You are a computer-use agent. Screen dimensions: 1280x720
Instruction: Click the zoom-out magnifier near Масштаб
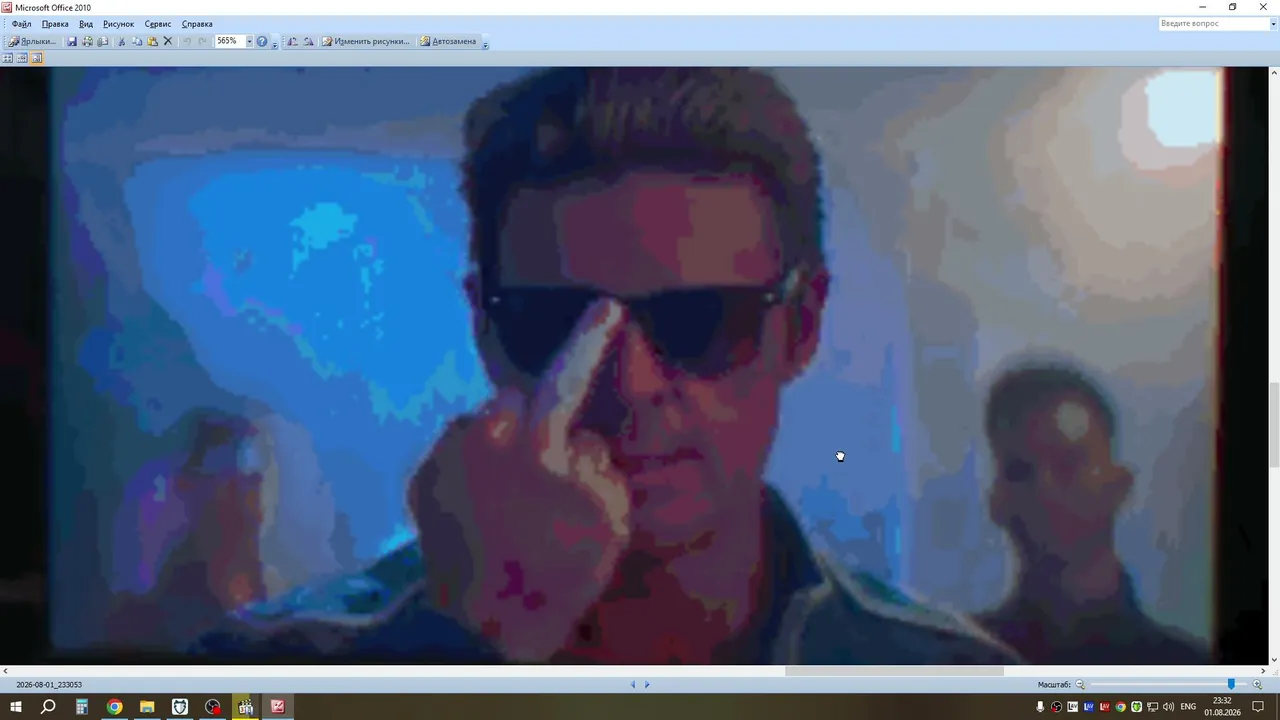(1080, 684)
